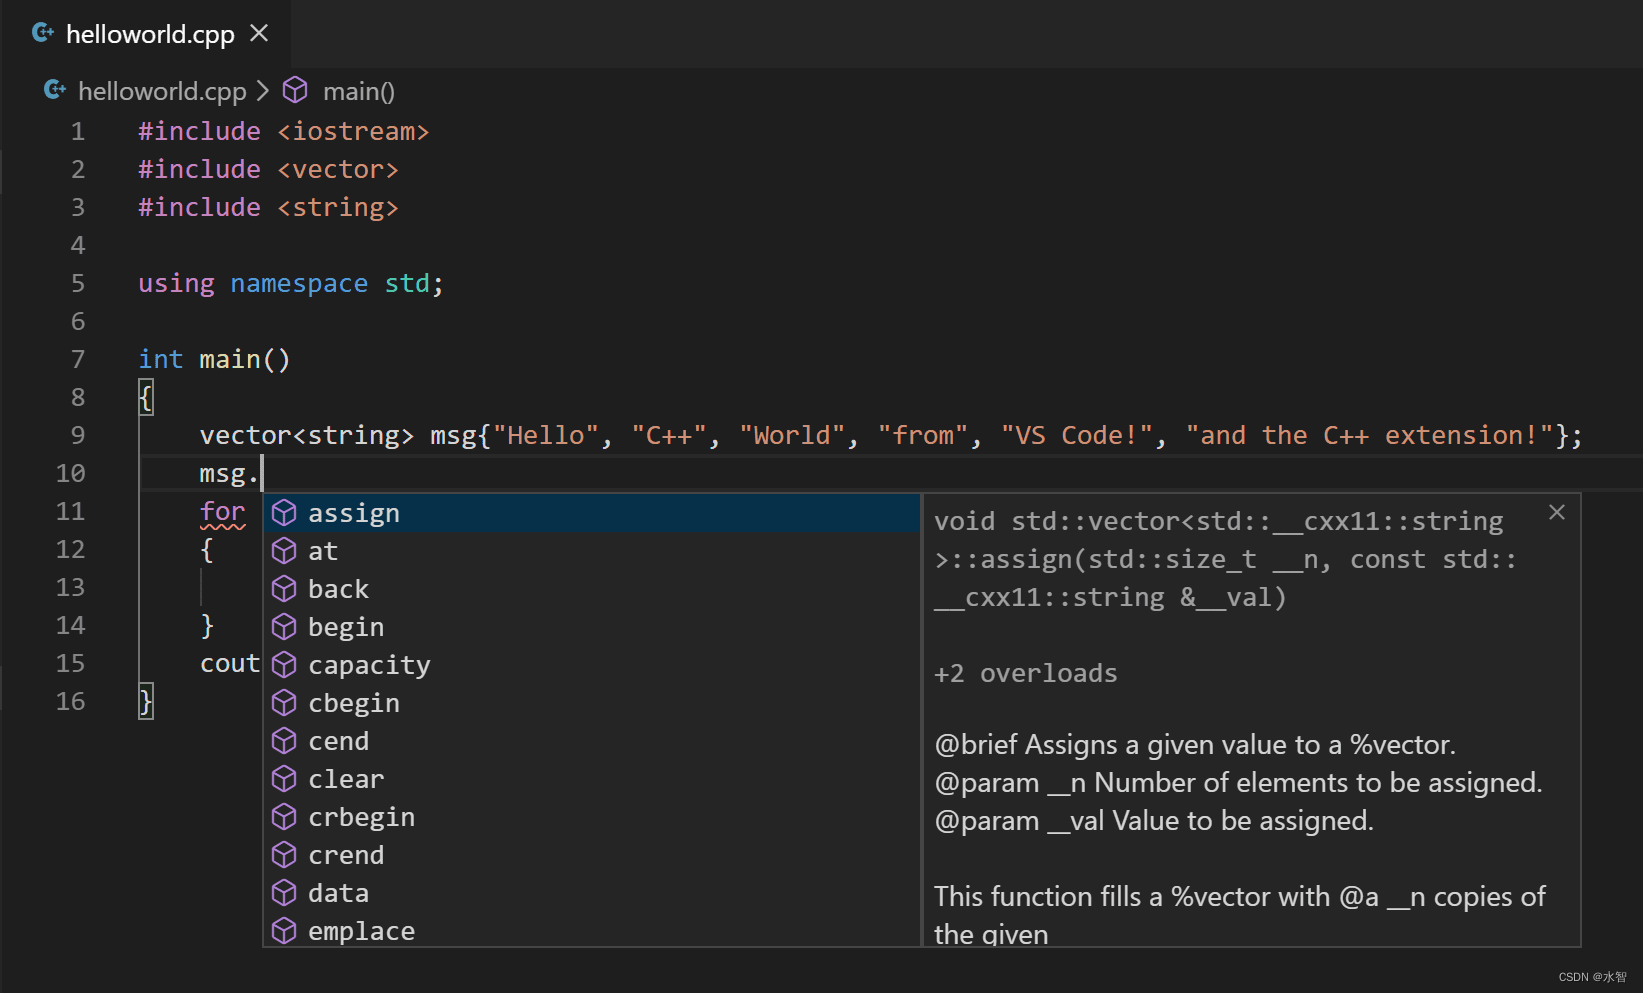Pick crbegin from the autocomplete list

pos(591,817)
